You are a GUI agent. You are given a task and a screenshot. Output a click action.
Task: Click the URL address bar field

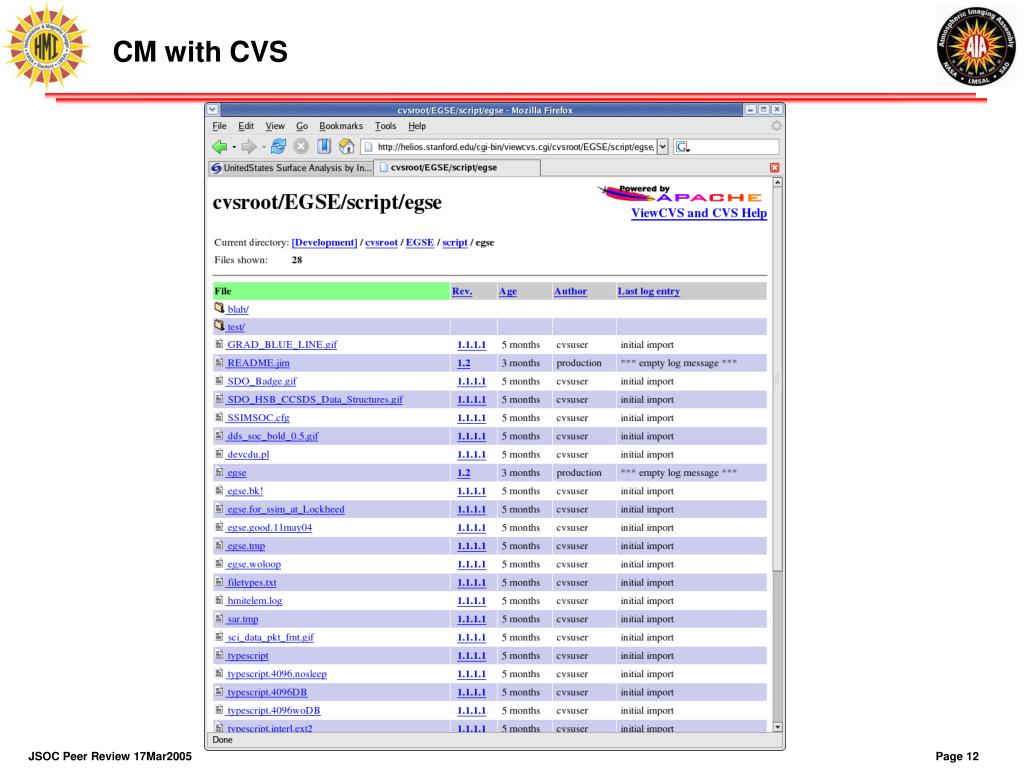click(x=509, y=147)
